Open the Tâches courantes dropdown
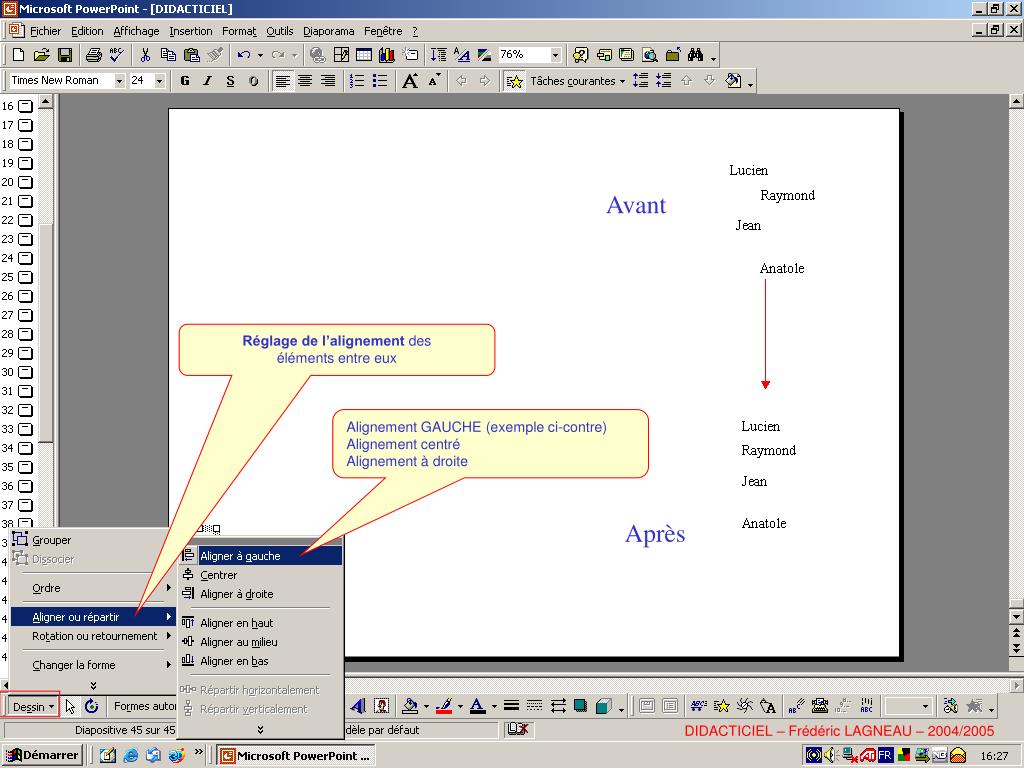The image size is (1024, 768). (577, 81)
